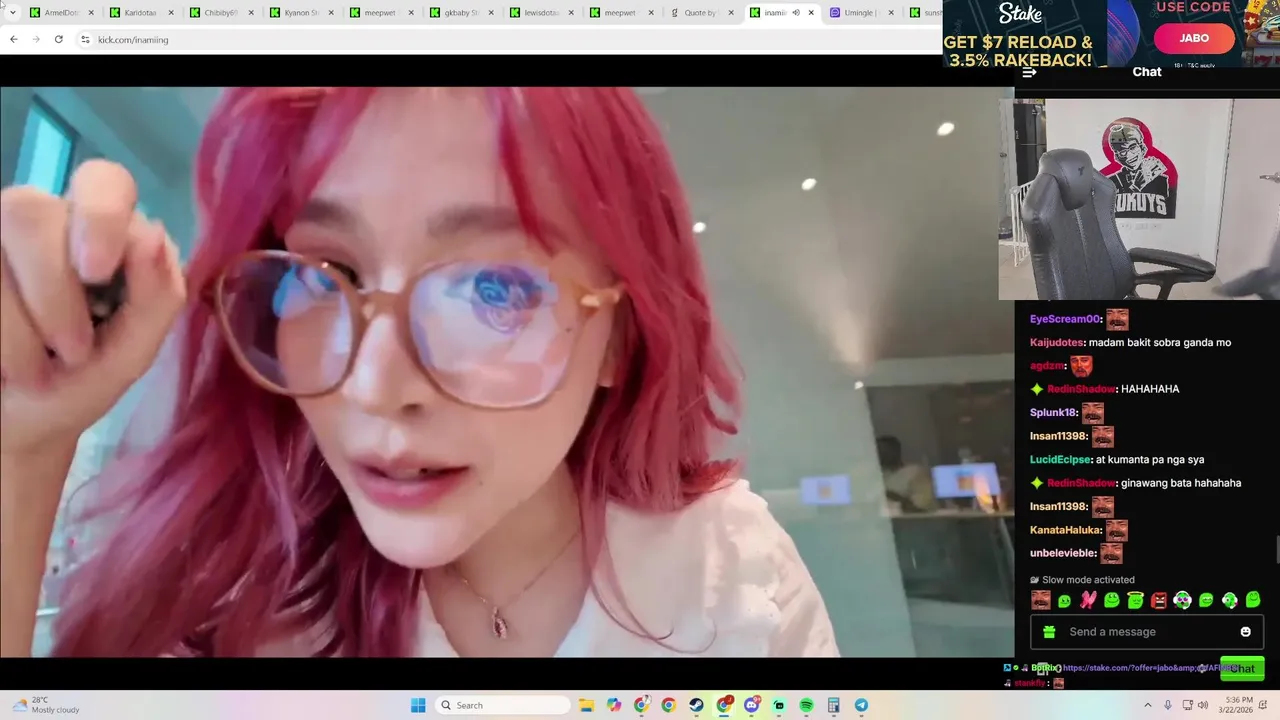Open the green gift icon in message box

1049,632
